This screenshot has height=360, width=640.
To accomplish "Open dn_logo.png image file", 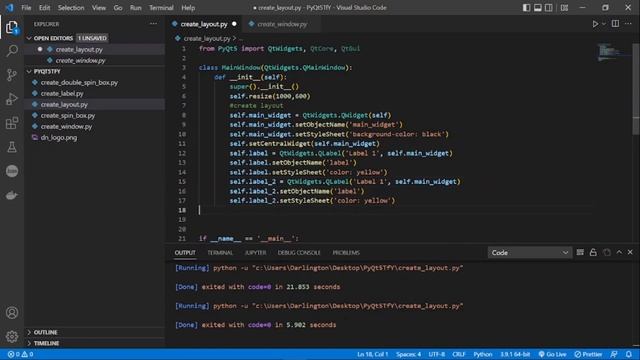I will click(x=59, y=138).
